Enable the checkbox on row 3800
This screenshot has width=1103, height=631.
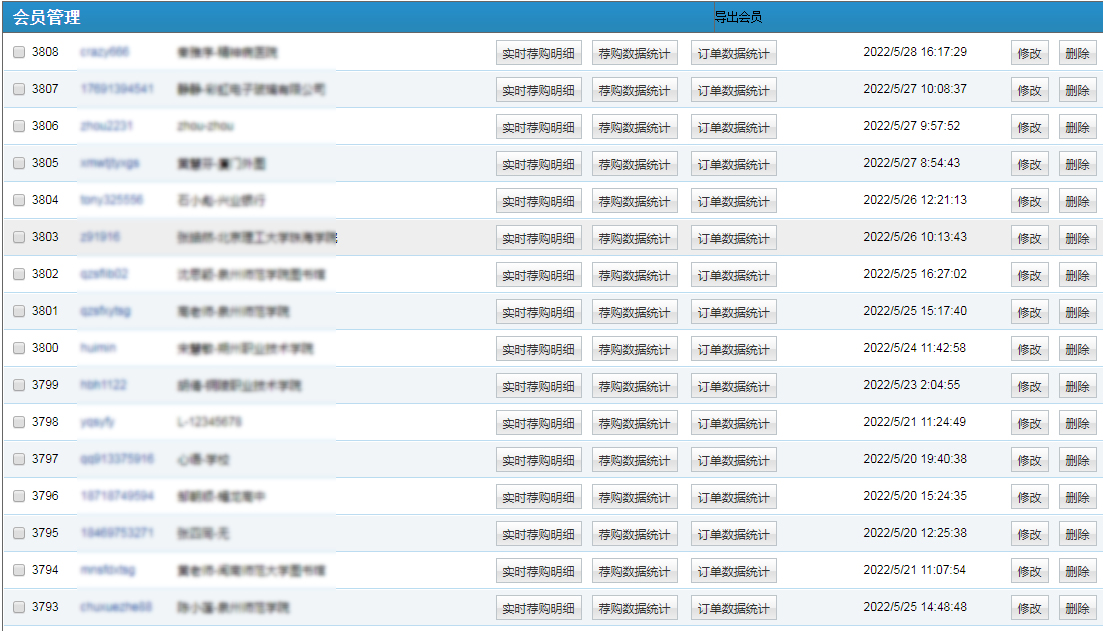point(19,348)
